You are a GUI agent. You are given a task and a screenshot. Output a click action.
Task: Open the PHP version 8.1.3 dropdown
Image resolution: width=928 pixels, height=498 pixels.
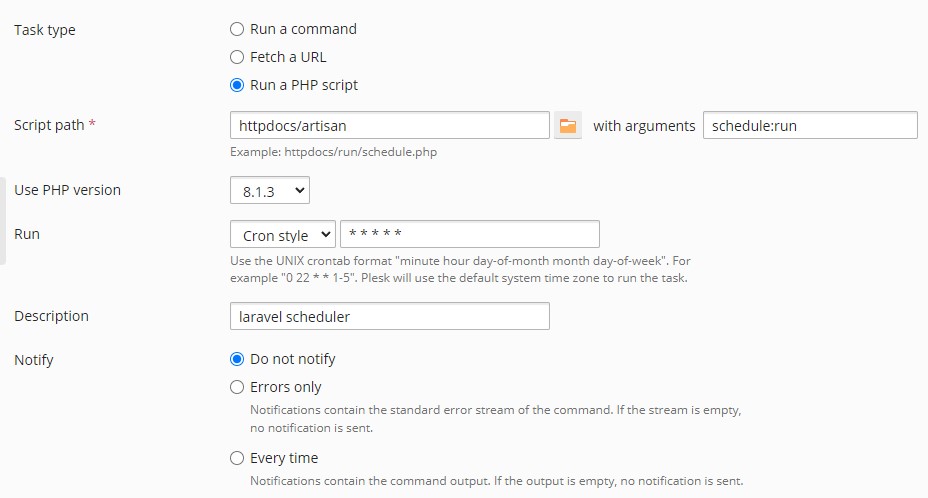pyautogui.click(x=270, y=190)
